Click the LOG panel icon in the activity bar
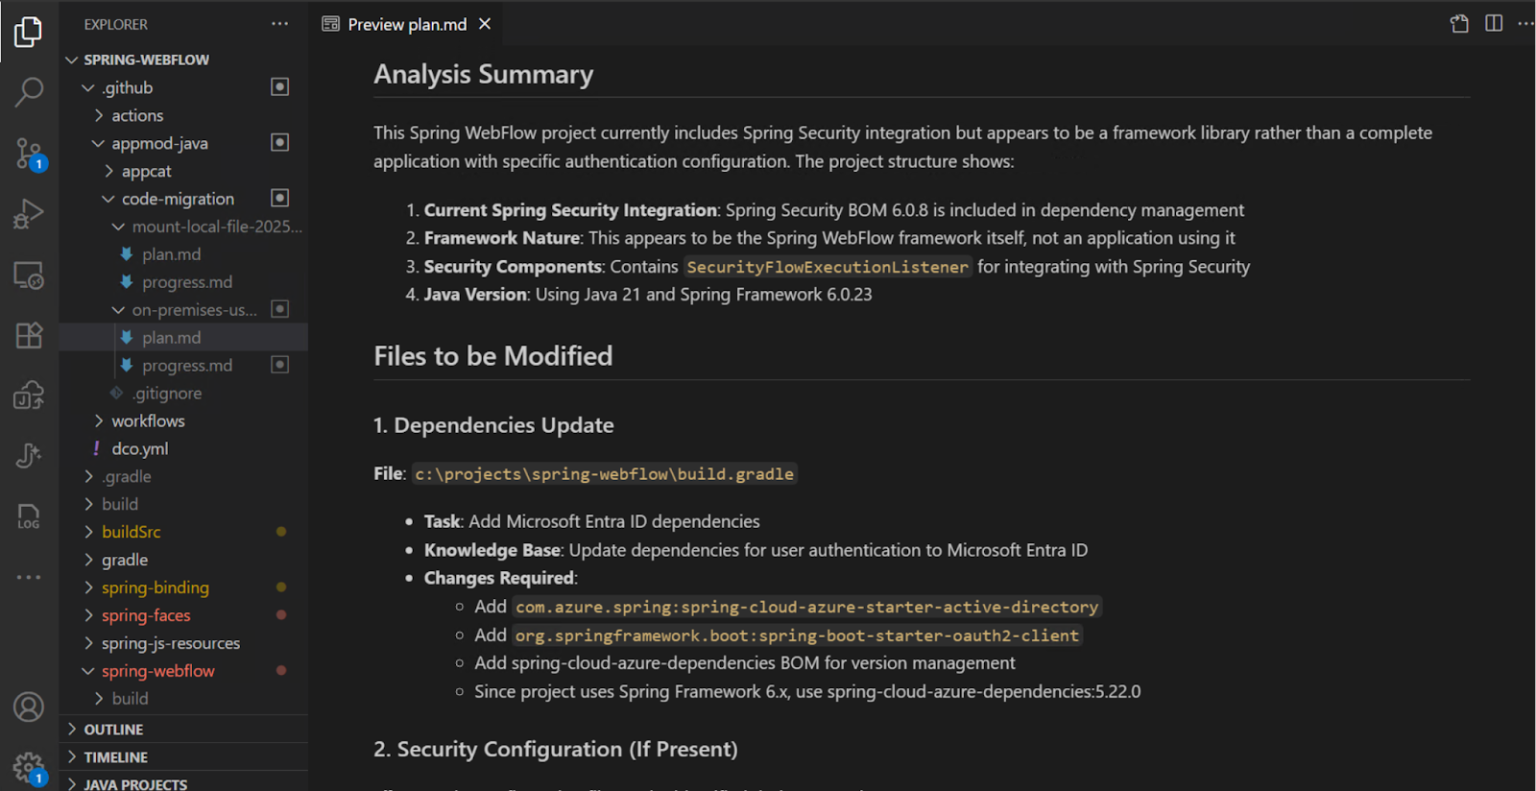 [x=29, y=516]
